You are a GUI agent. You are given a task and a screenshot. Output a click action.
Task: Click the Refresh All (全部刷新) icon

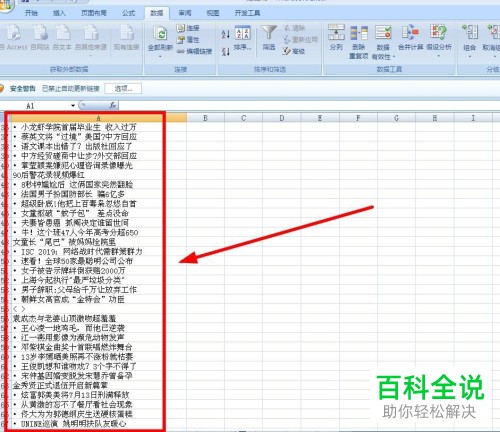160,34
